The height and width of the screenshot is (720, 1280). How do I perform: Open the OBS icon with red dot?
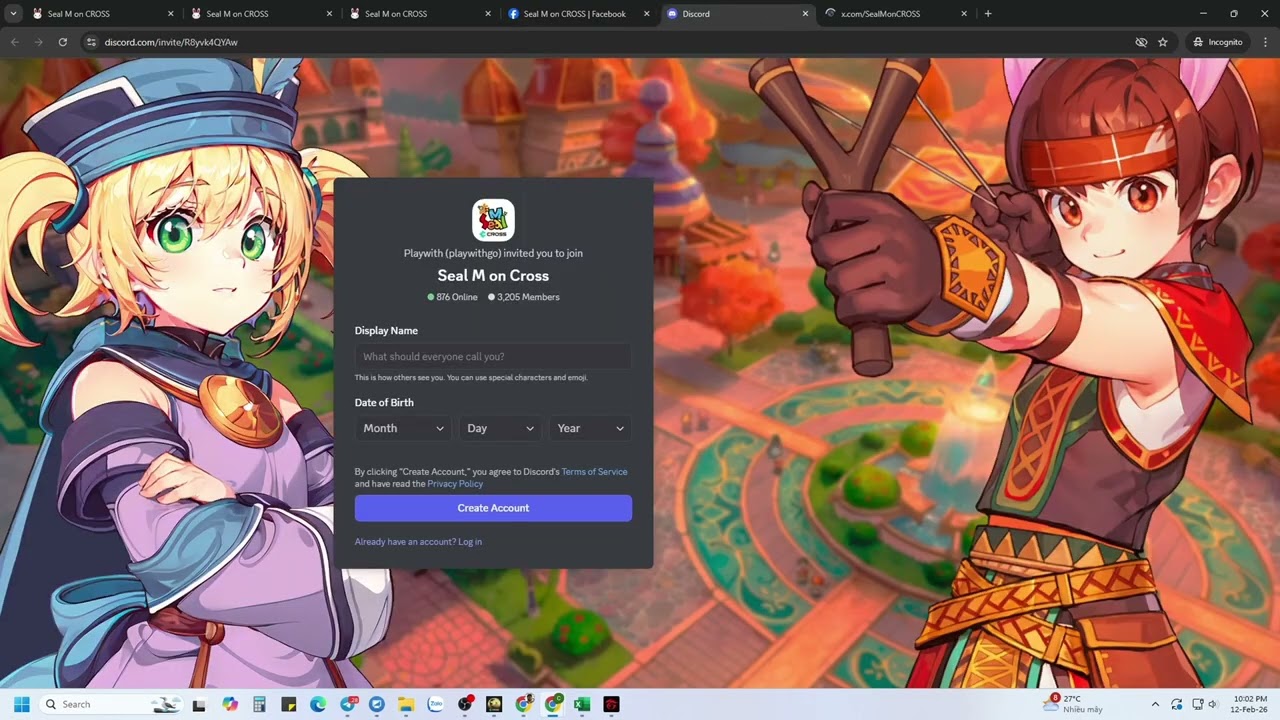(x=466, y=704)
